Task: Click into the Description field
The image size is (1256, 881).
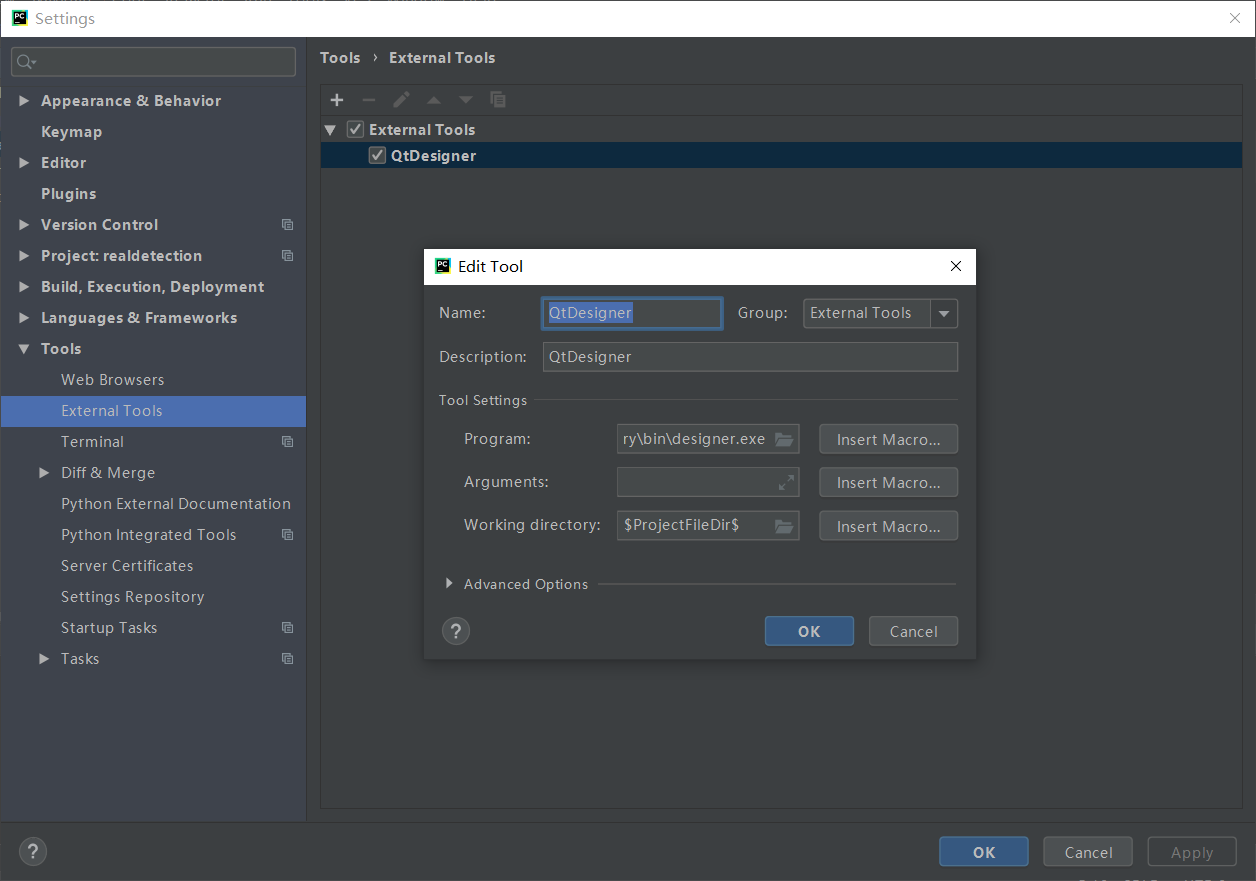Action: (x=750, y=357)
